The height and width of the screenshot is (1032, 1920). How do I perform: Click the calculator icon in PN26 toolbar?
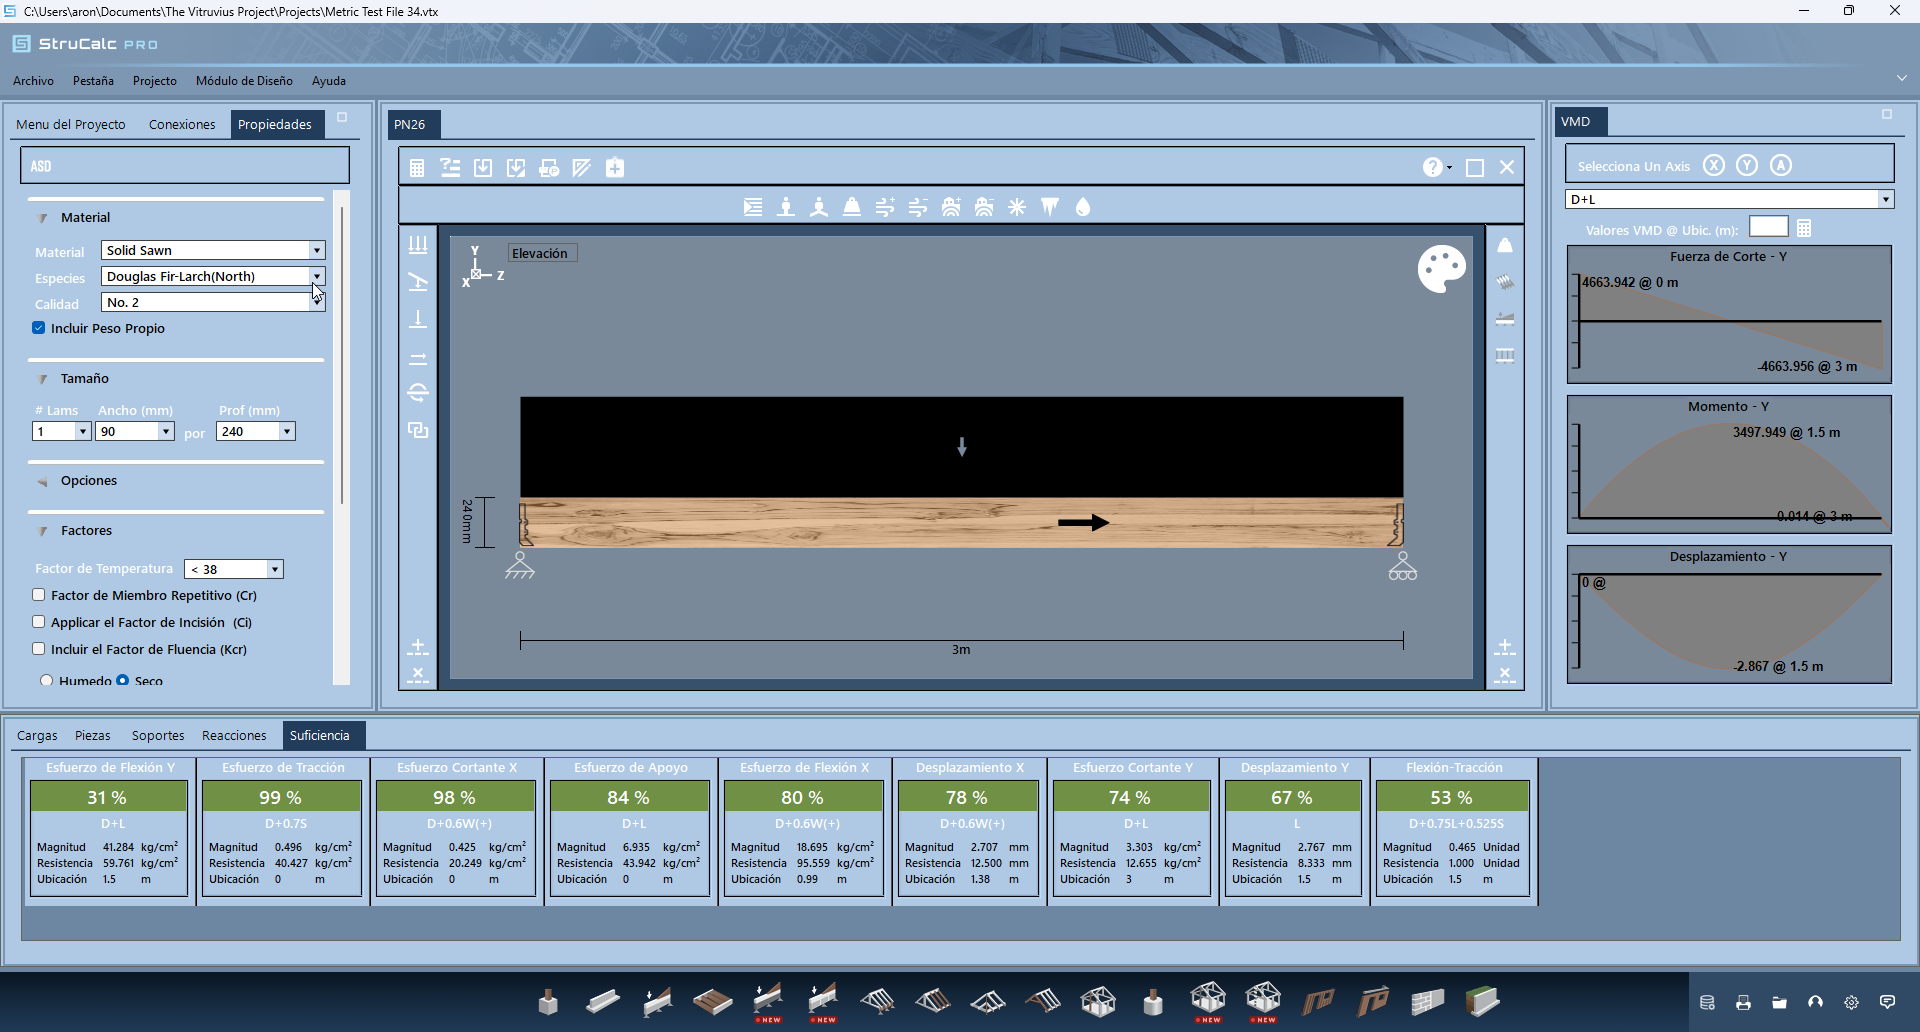point(417,168)
